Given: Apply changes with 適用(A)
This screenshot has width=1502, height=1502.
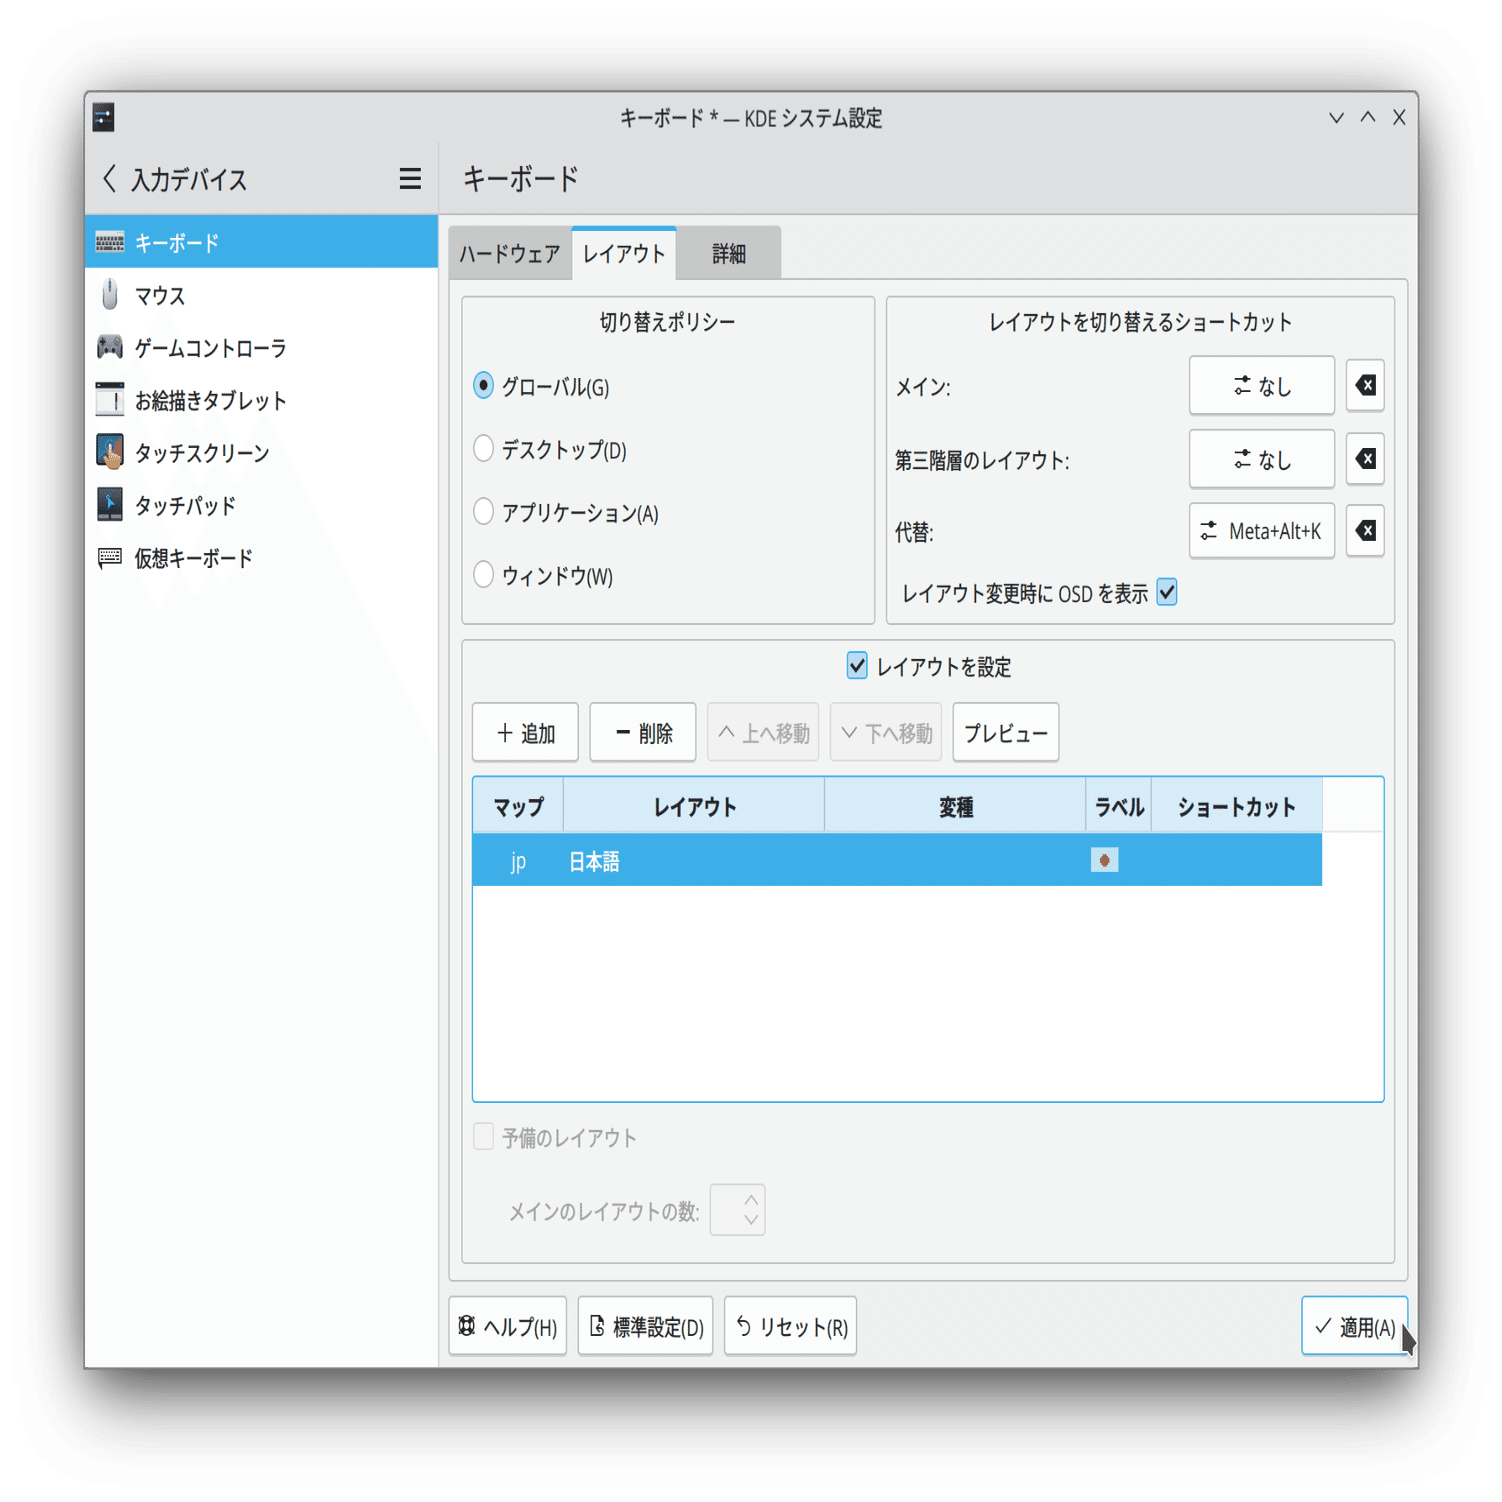Looking at the screenshot, I should 1355,1327.
